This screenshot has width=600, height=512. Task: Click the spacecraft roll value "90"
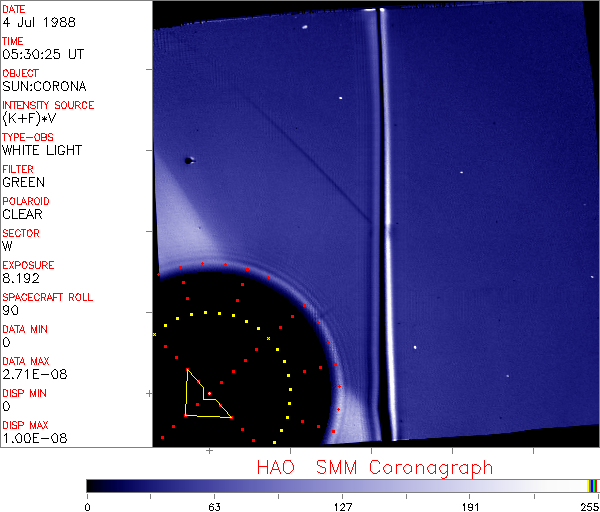[9, 310]
